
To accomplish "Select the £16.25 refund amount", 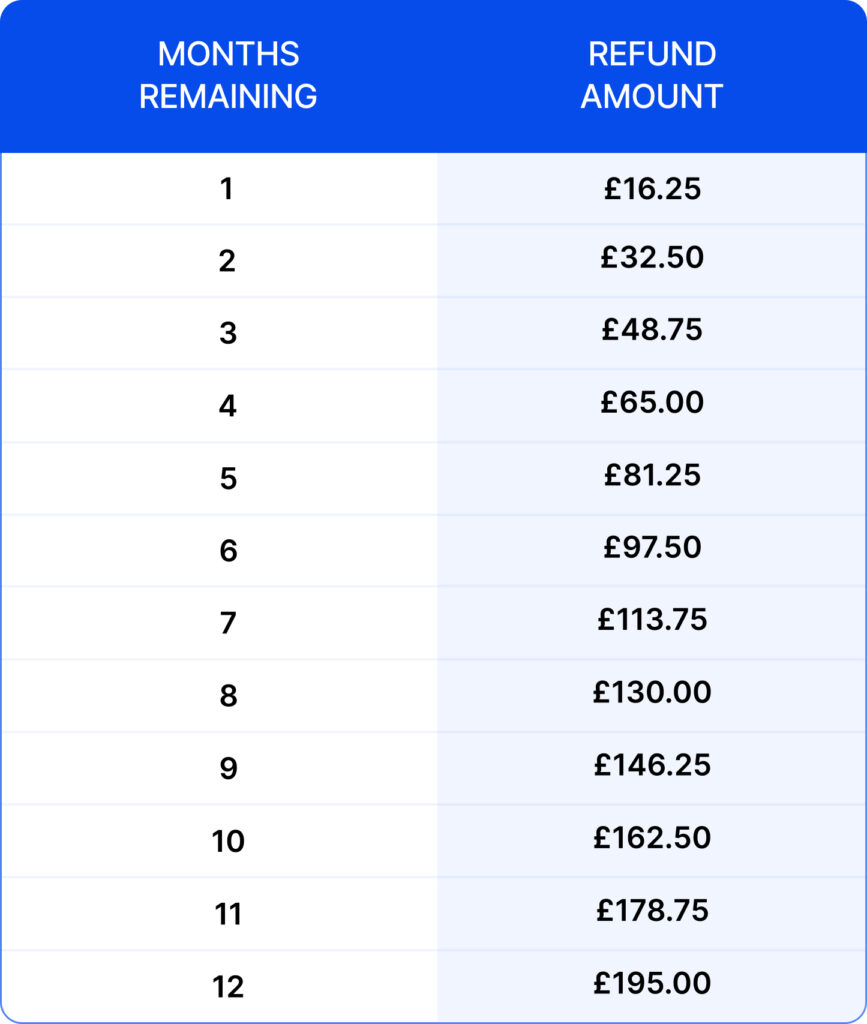I will pos(652,188).
